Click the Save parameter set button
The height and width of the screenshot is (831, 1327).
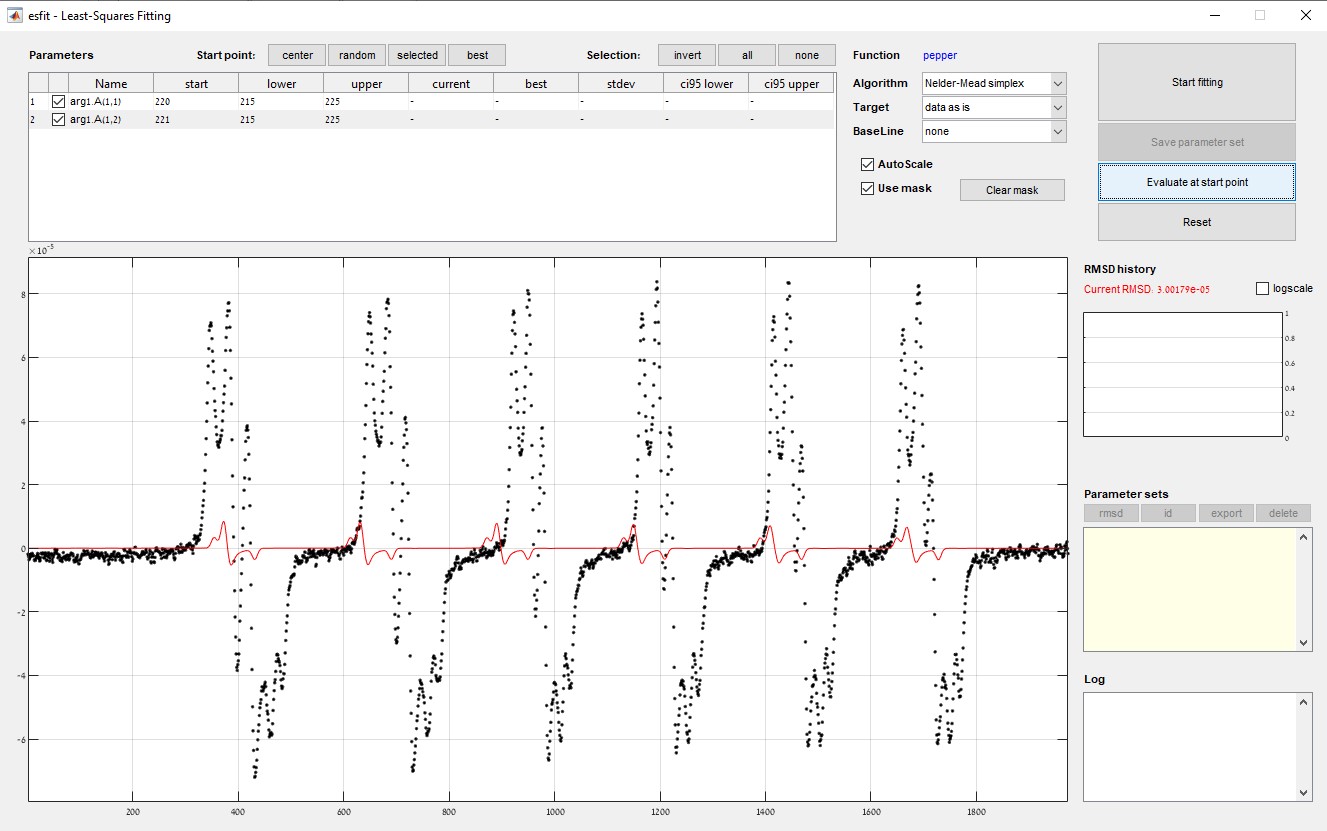click(1196, 142)
